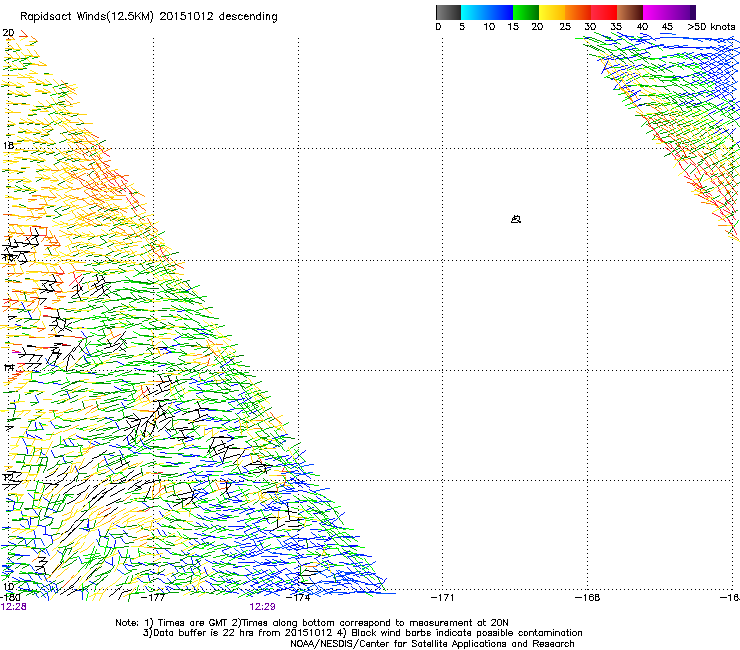Click the orange 25-30 knots legend swatch
This screenshot has width=740, height=650.
pyautogui.click(x=578, y=12)
